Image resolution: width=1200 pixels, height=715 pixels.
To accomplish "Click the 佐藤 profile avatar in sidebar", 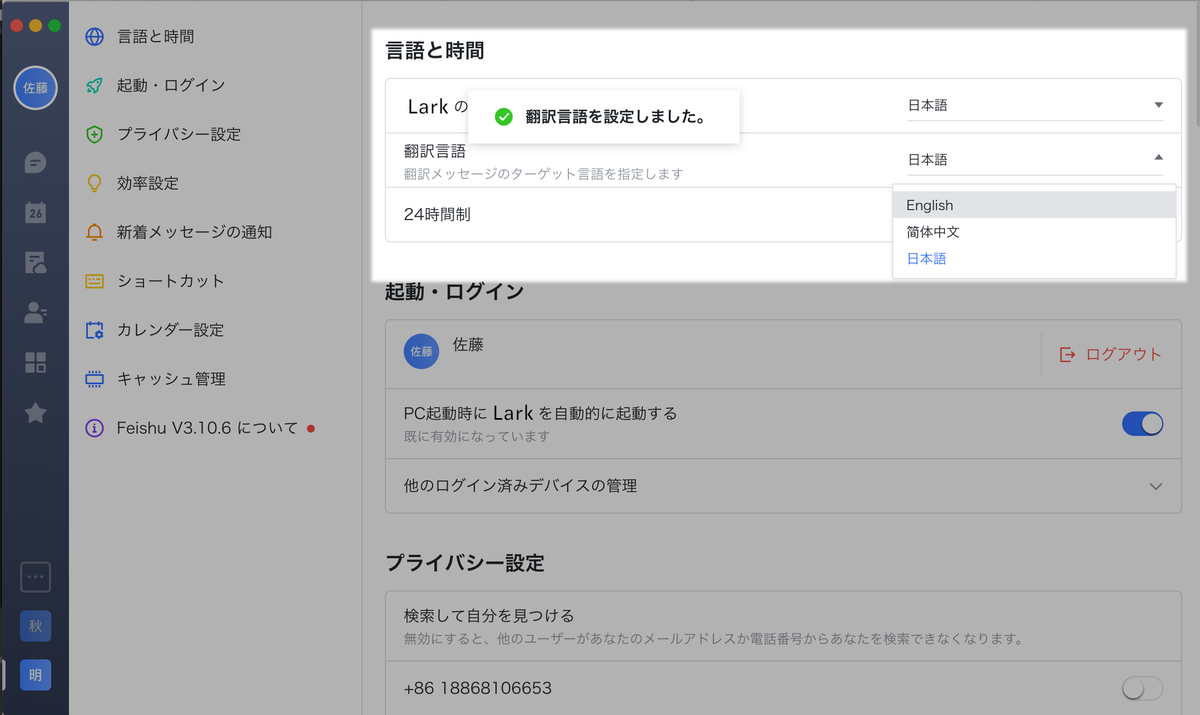I will pyautogui.click(x=35, y=88).
